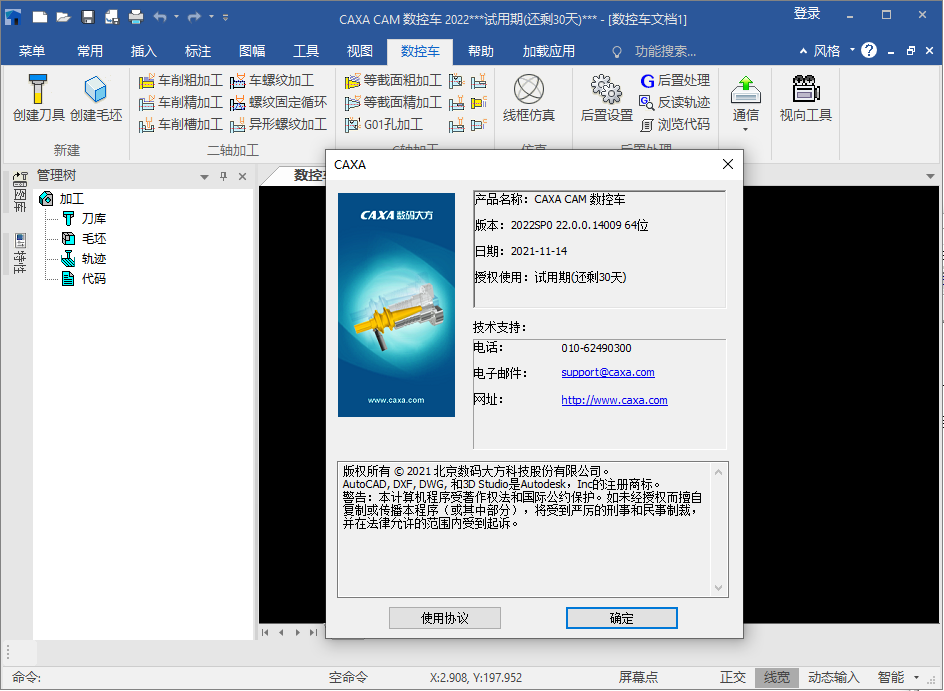Select 车削精加工 finish turning tool
944x691 pixels.
point(181,103)
